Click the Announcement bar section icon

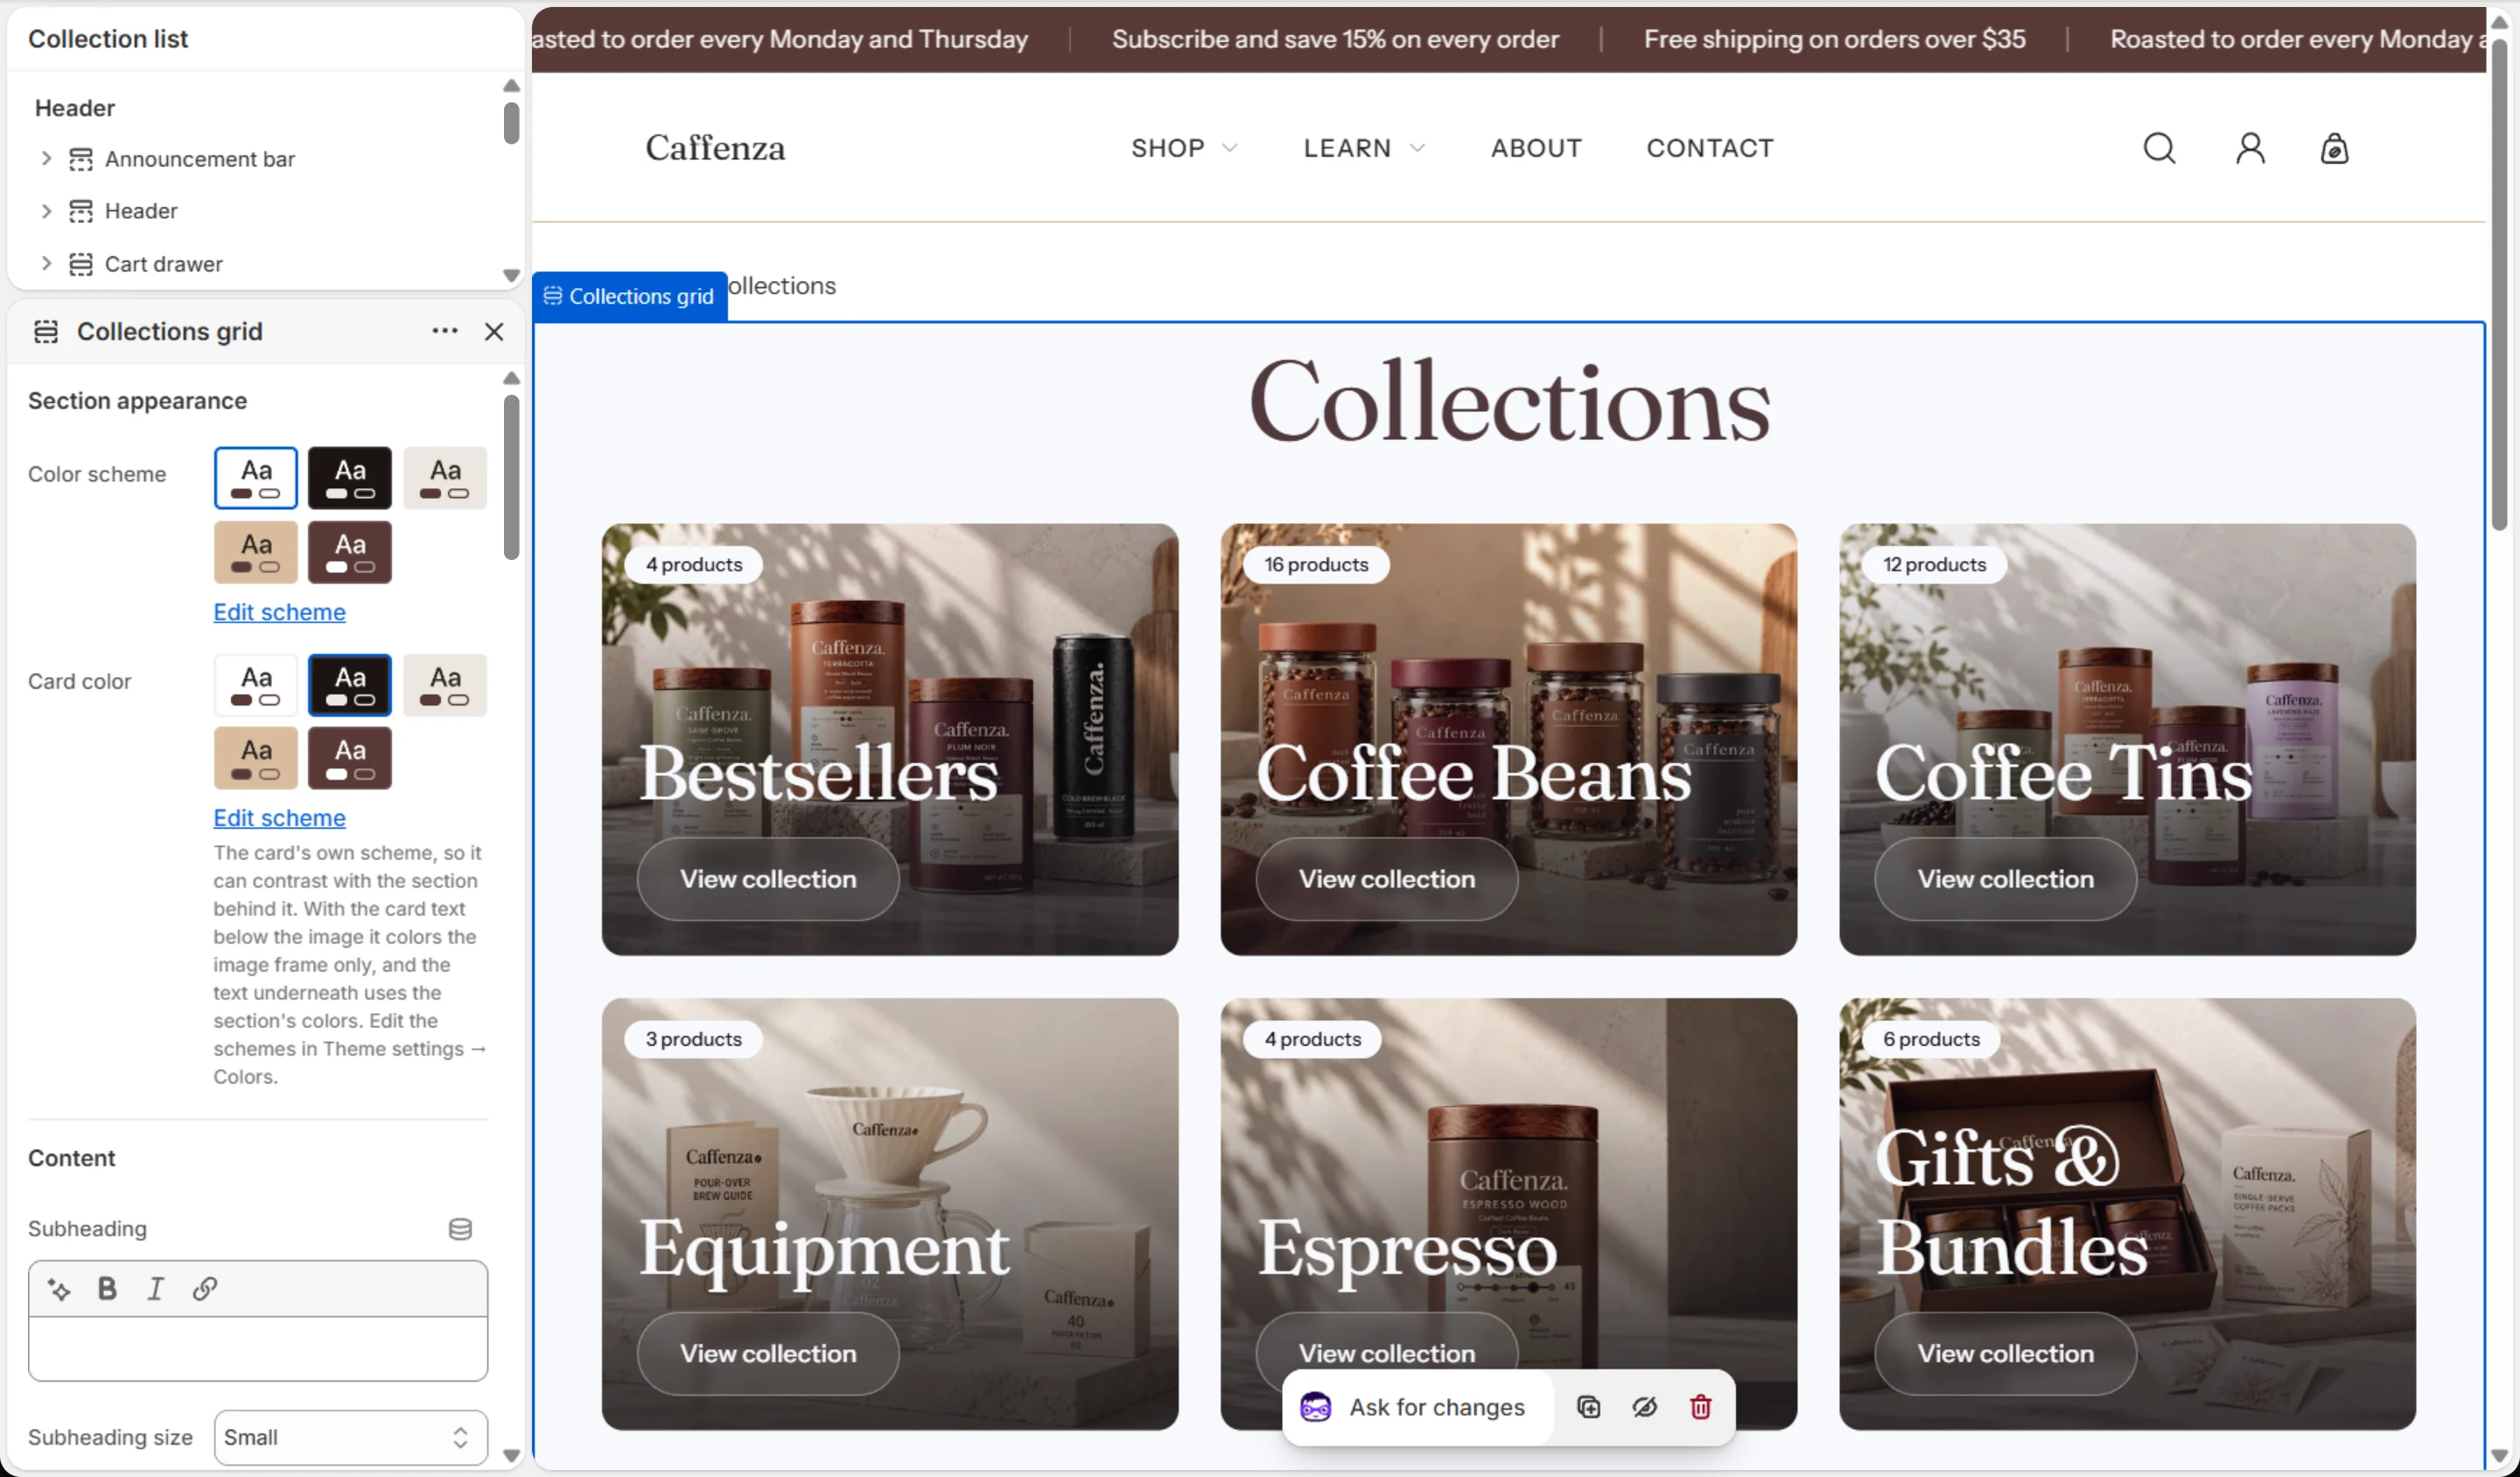coord(80,159)
